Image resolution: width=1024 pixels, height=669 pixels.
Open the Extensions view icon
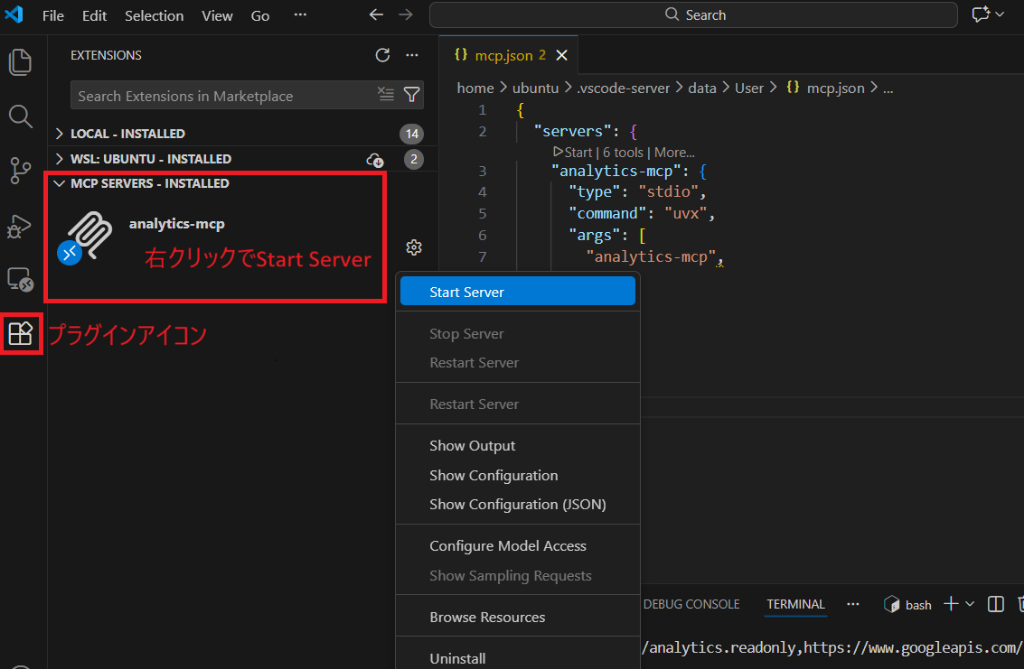(20, 334)
